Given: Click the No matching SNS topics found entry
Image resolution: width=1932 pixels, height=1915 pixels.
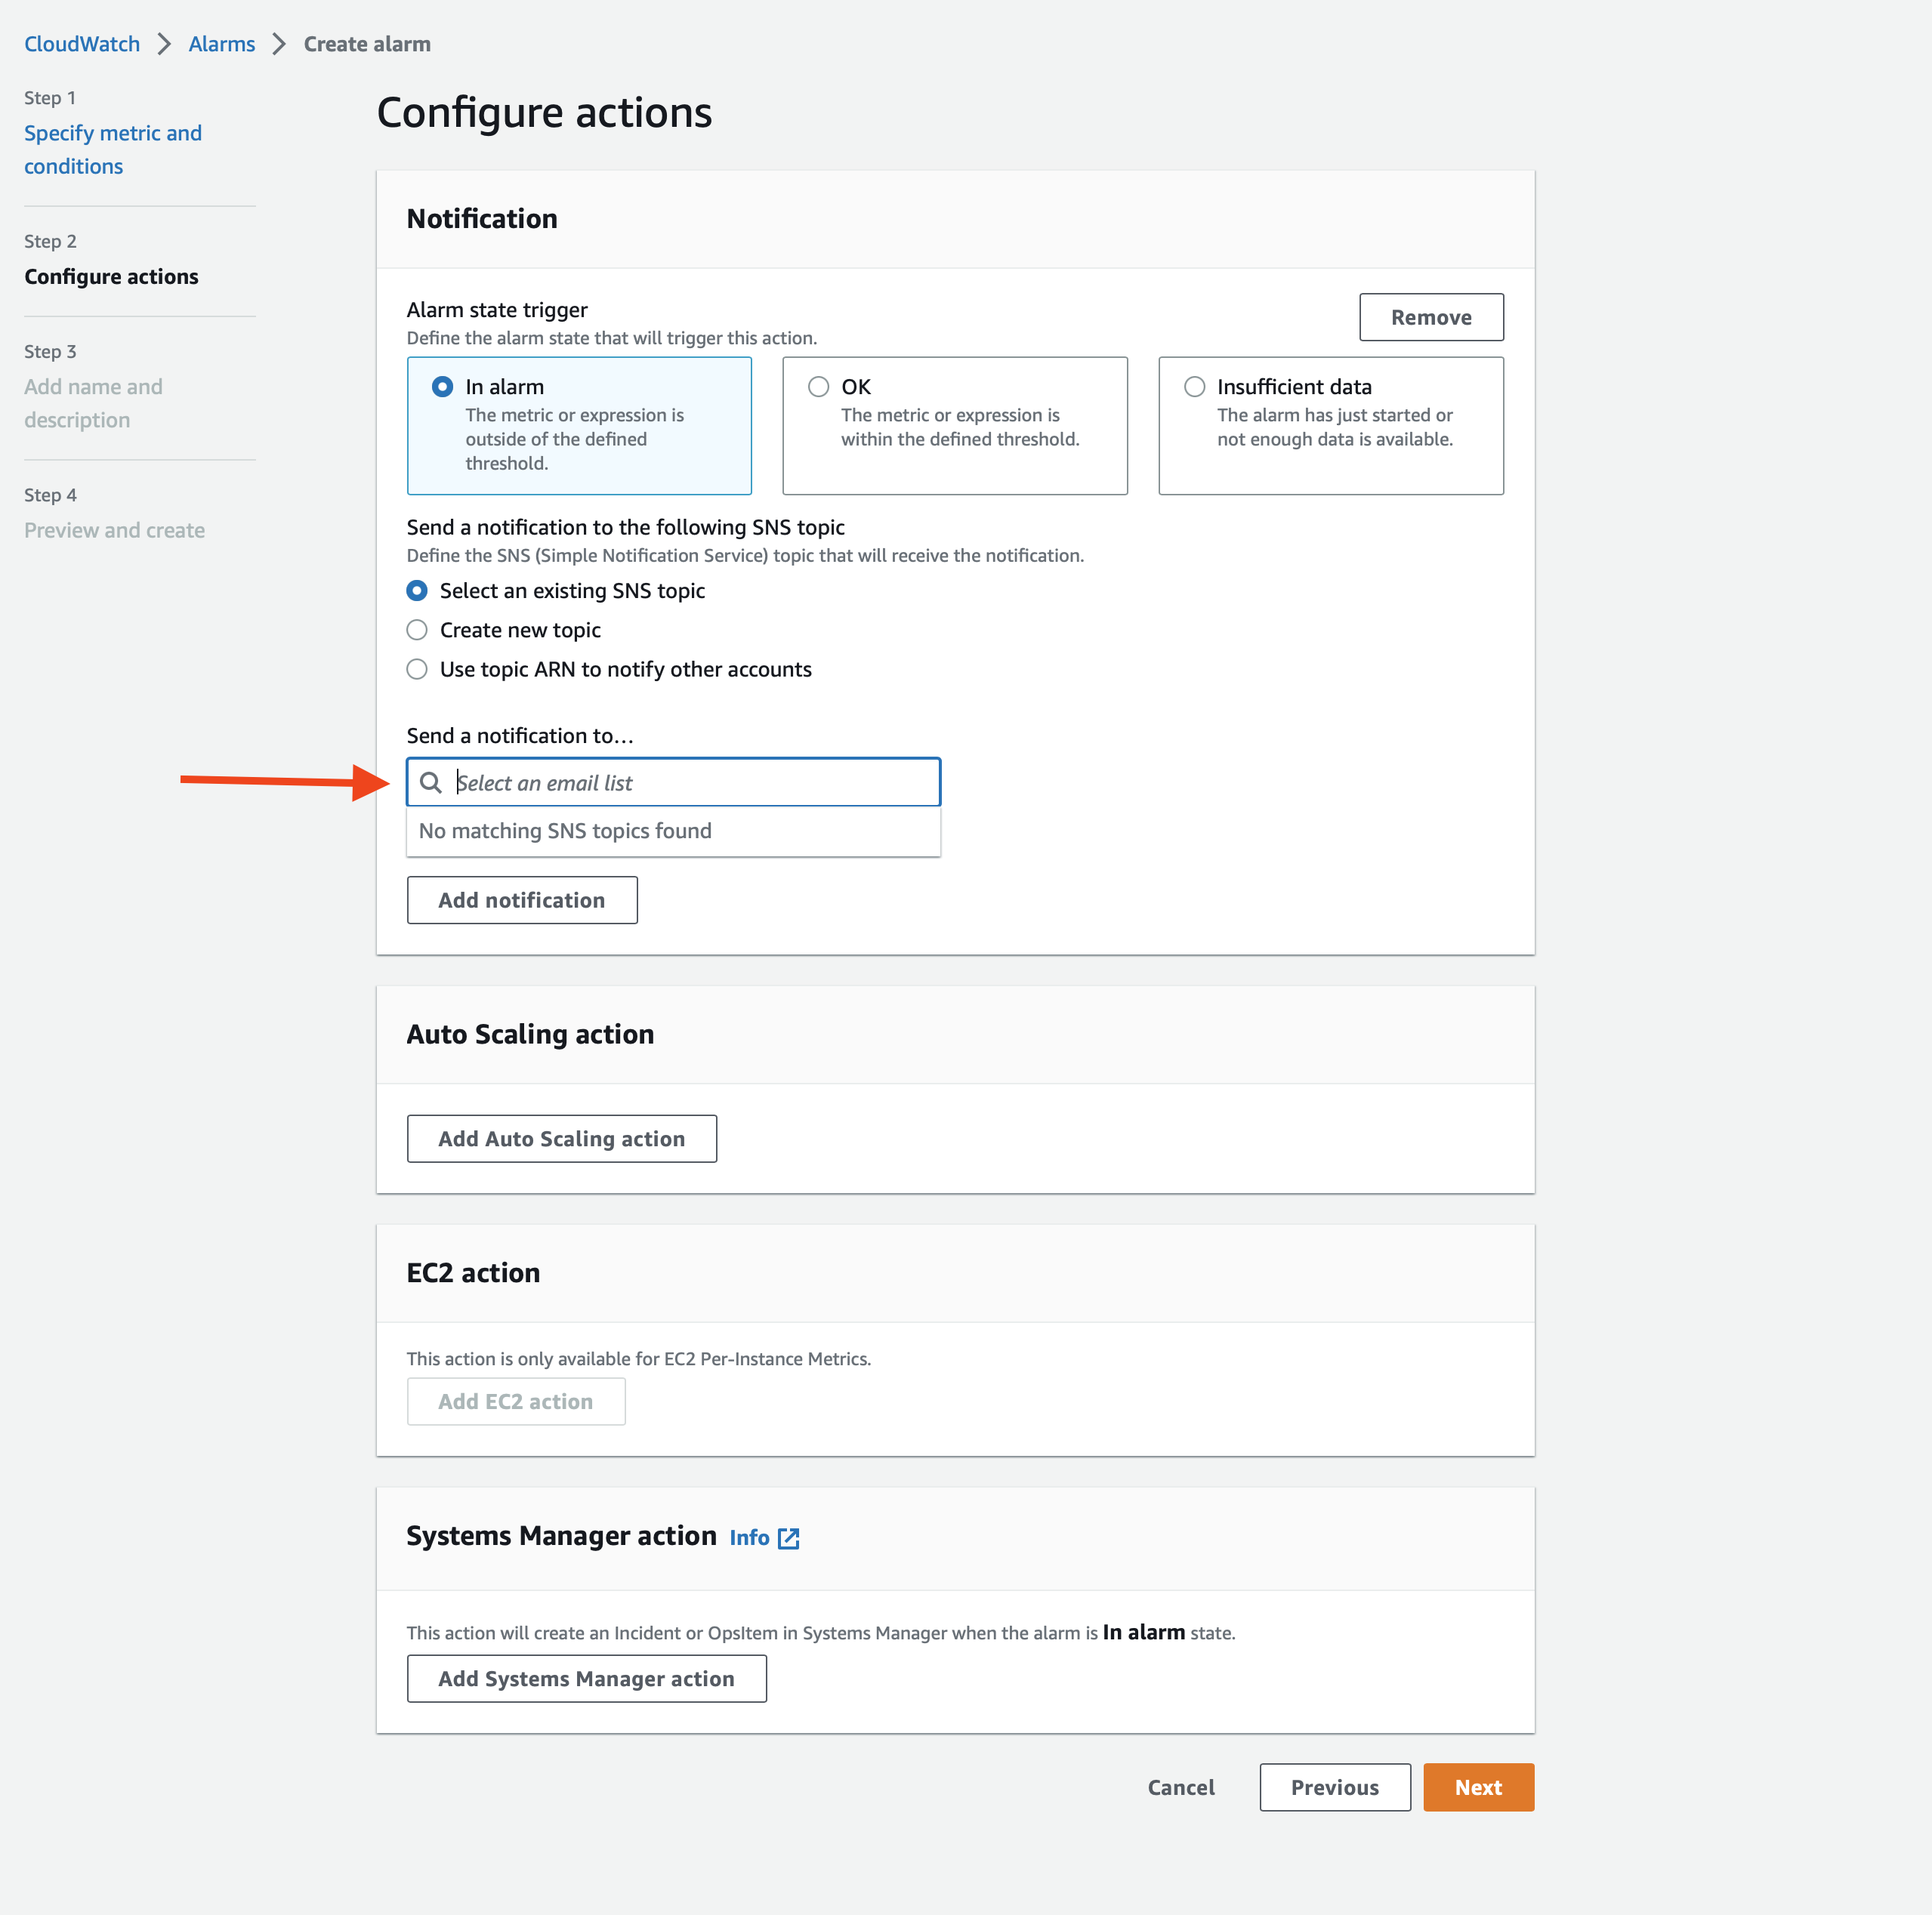Looking at the screenshot, I should (565, 831).
